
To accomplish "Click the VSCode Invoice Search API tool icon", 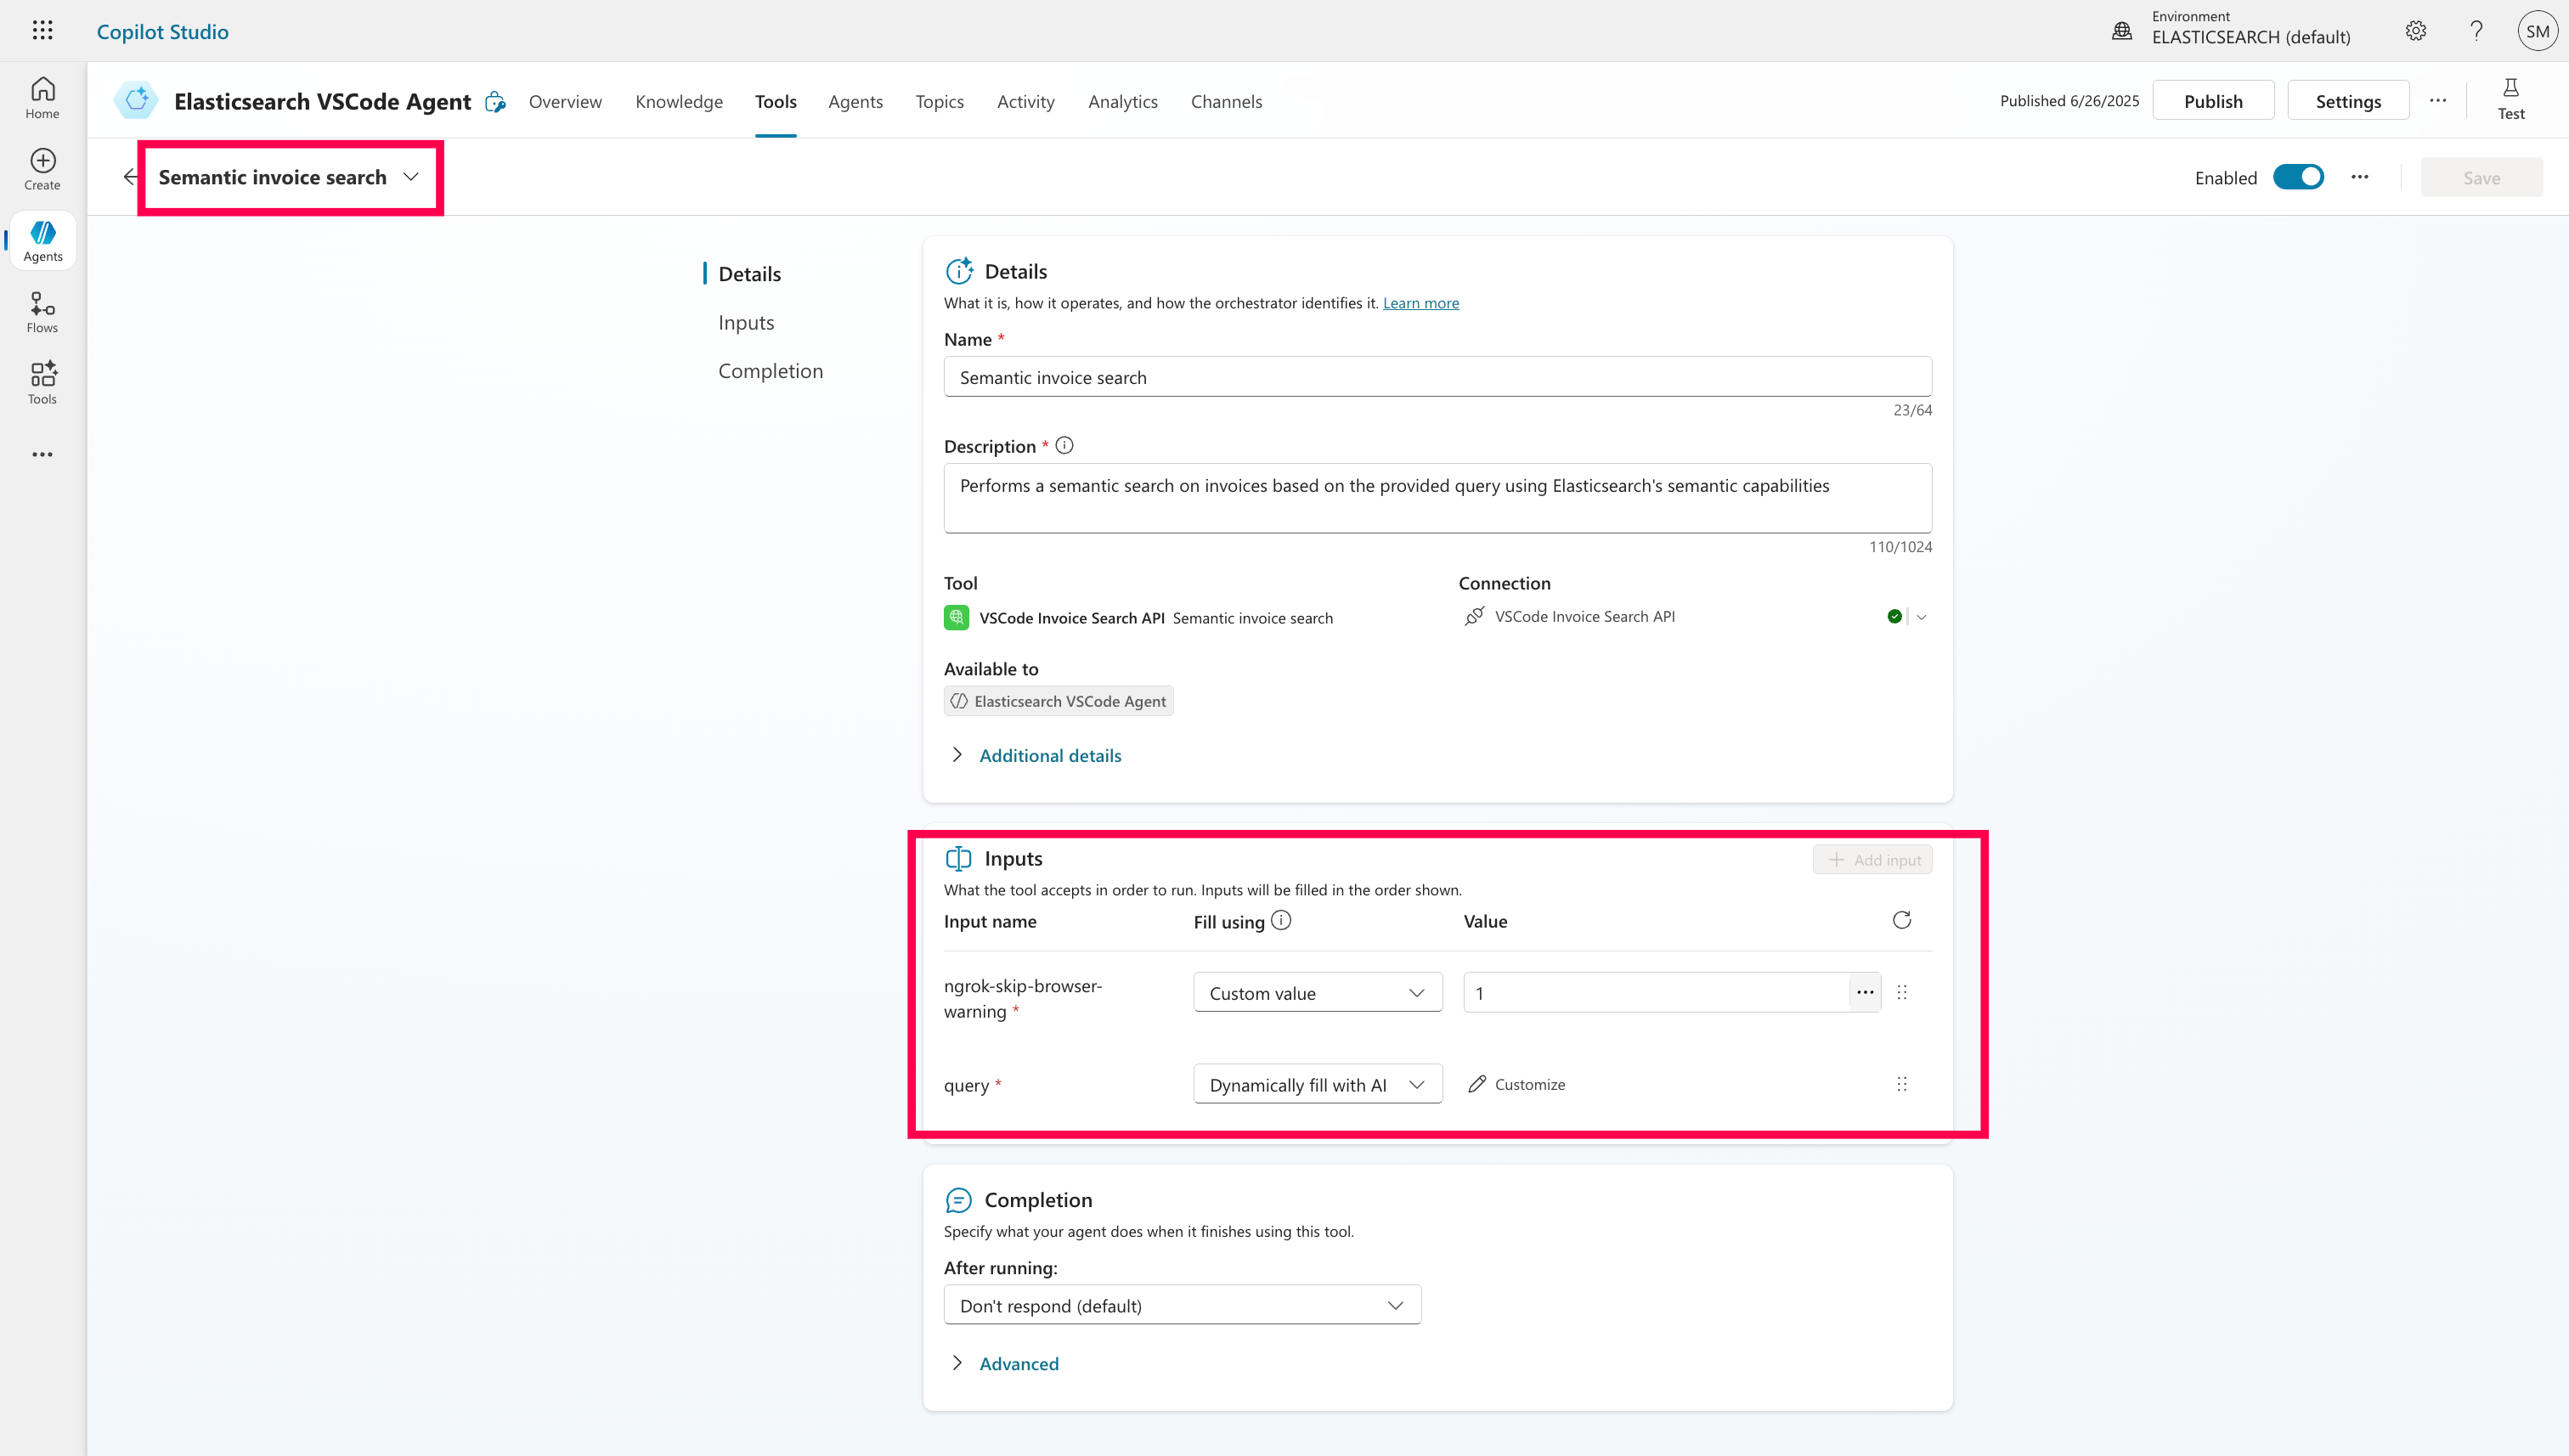I will click(956, 617).
